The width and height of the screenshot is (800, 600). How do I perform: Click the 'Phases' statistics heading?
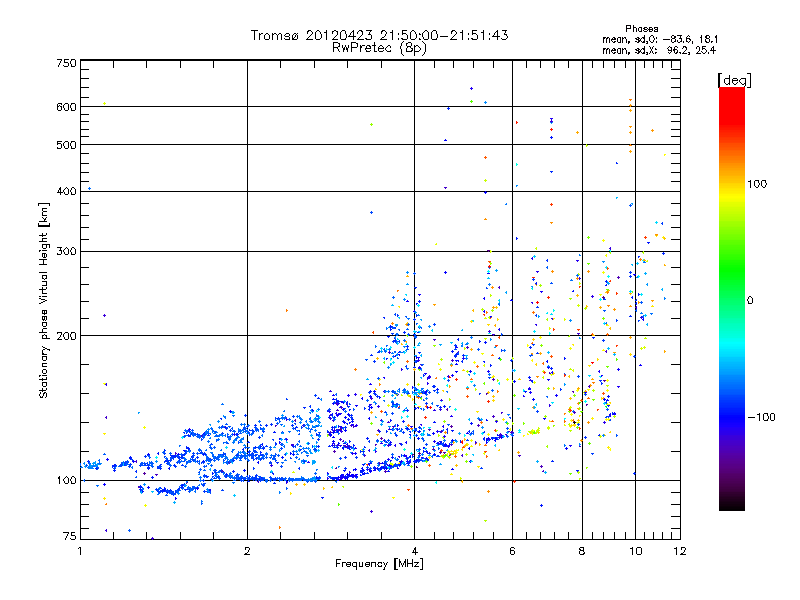[x=641, y=29]
